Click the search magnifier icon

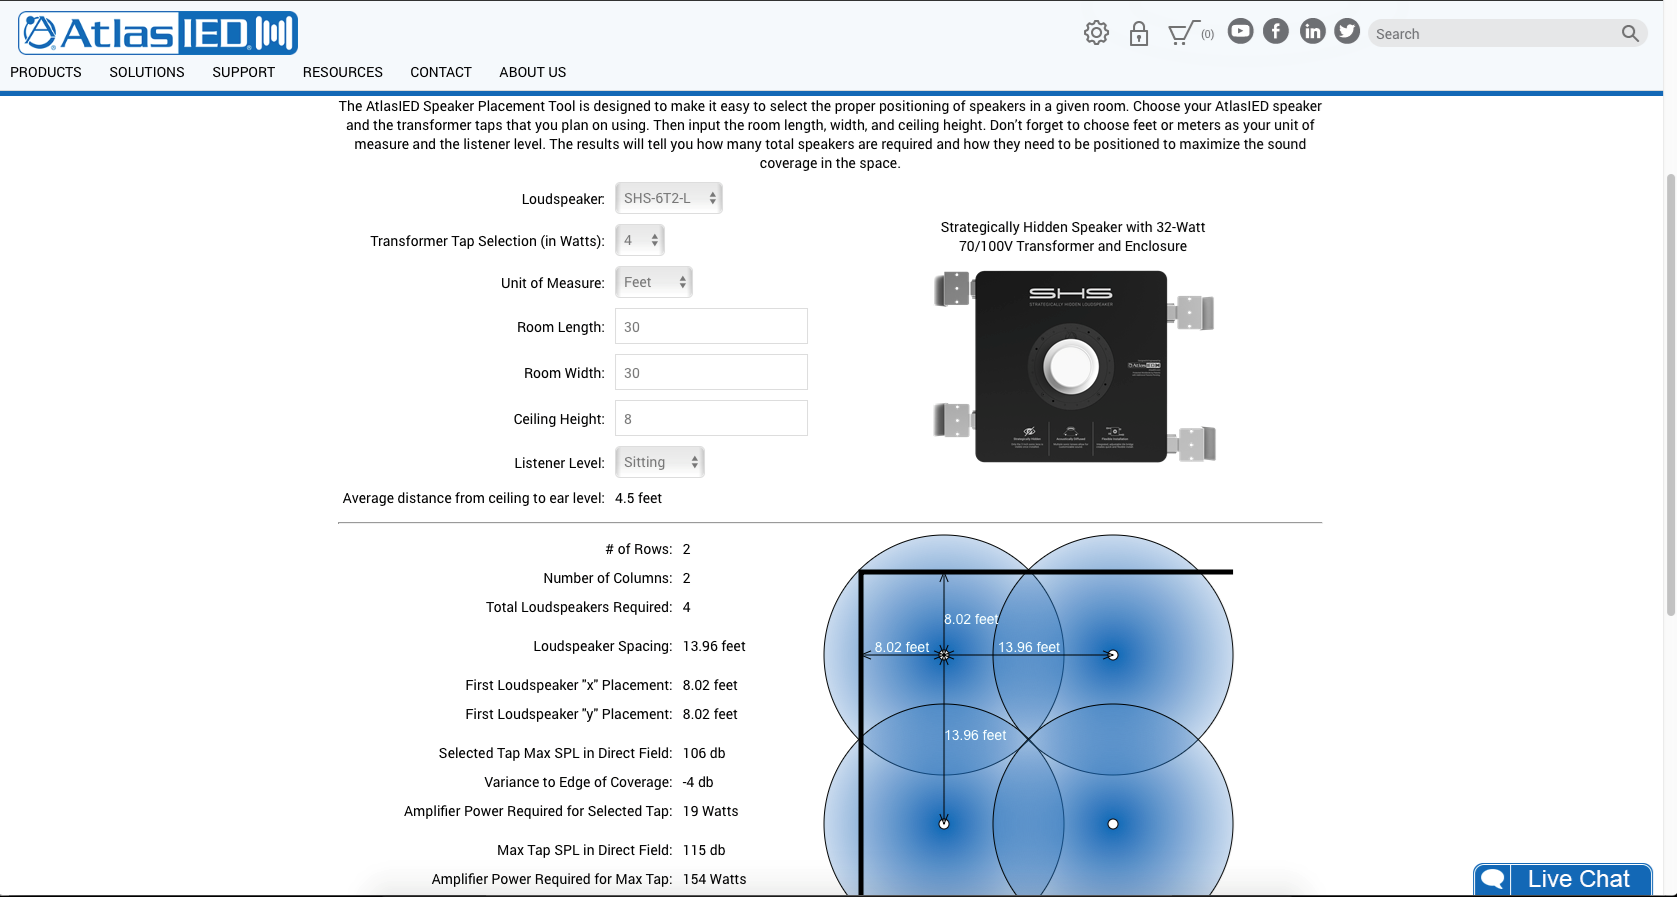[1630, 34]
